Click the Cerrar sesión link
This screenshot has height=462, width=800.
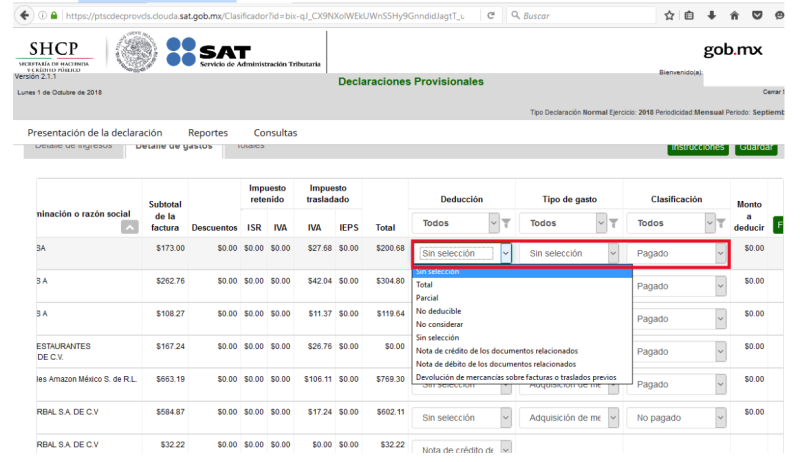click(x=773, y=92)
